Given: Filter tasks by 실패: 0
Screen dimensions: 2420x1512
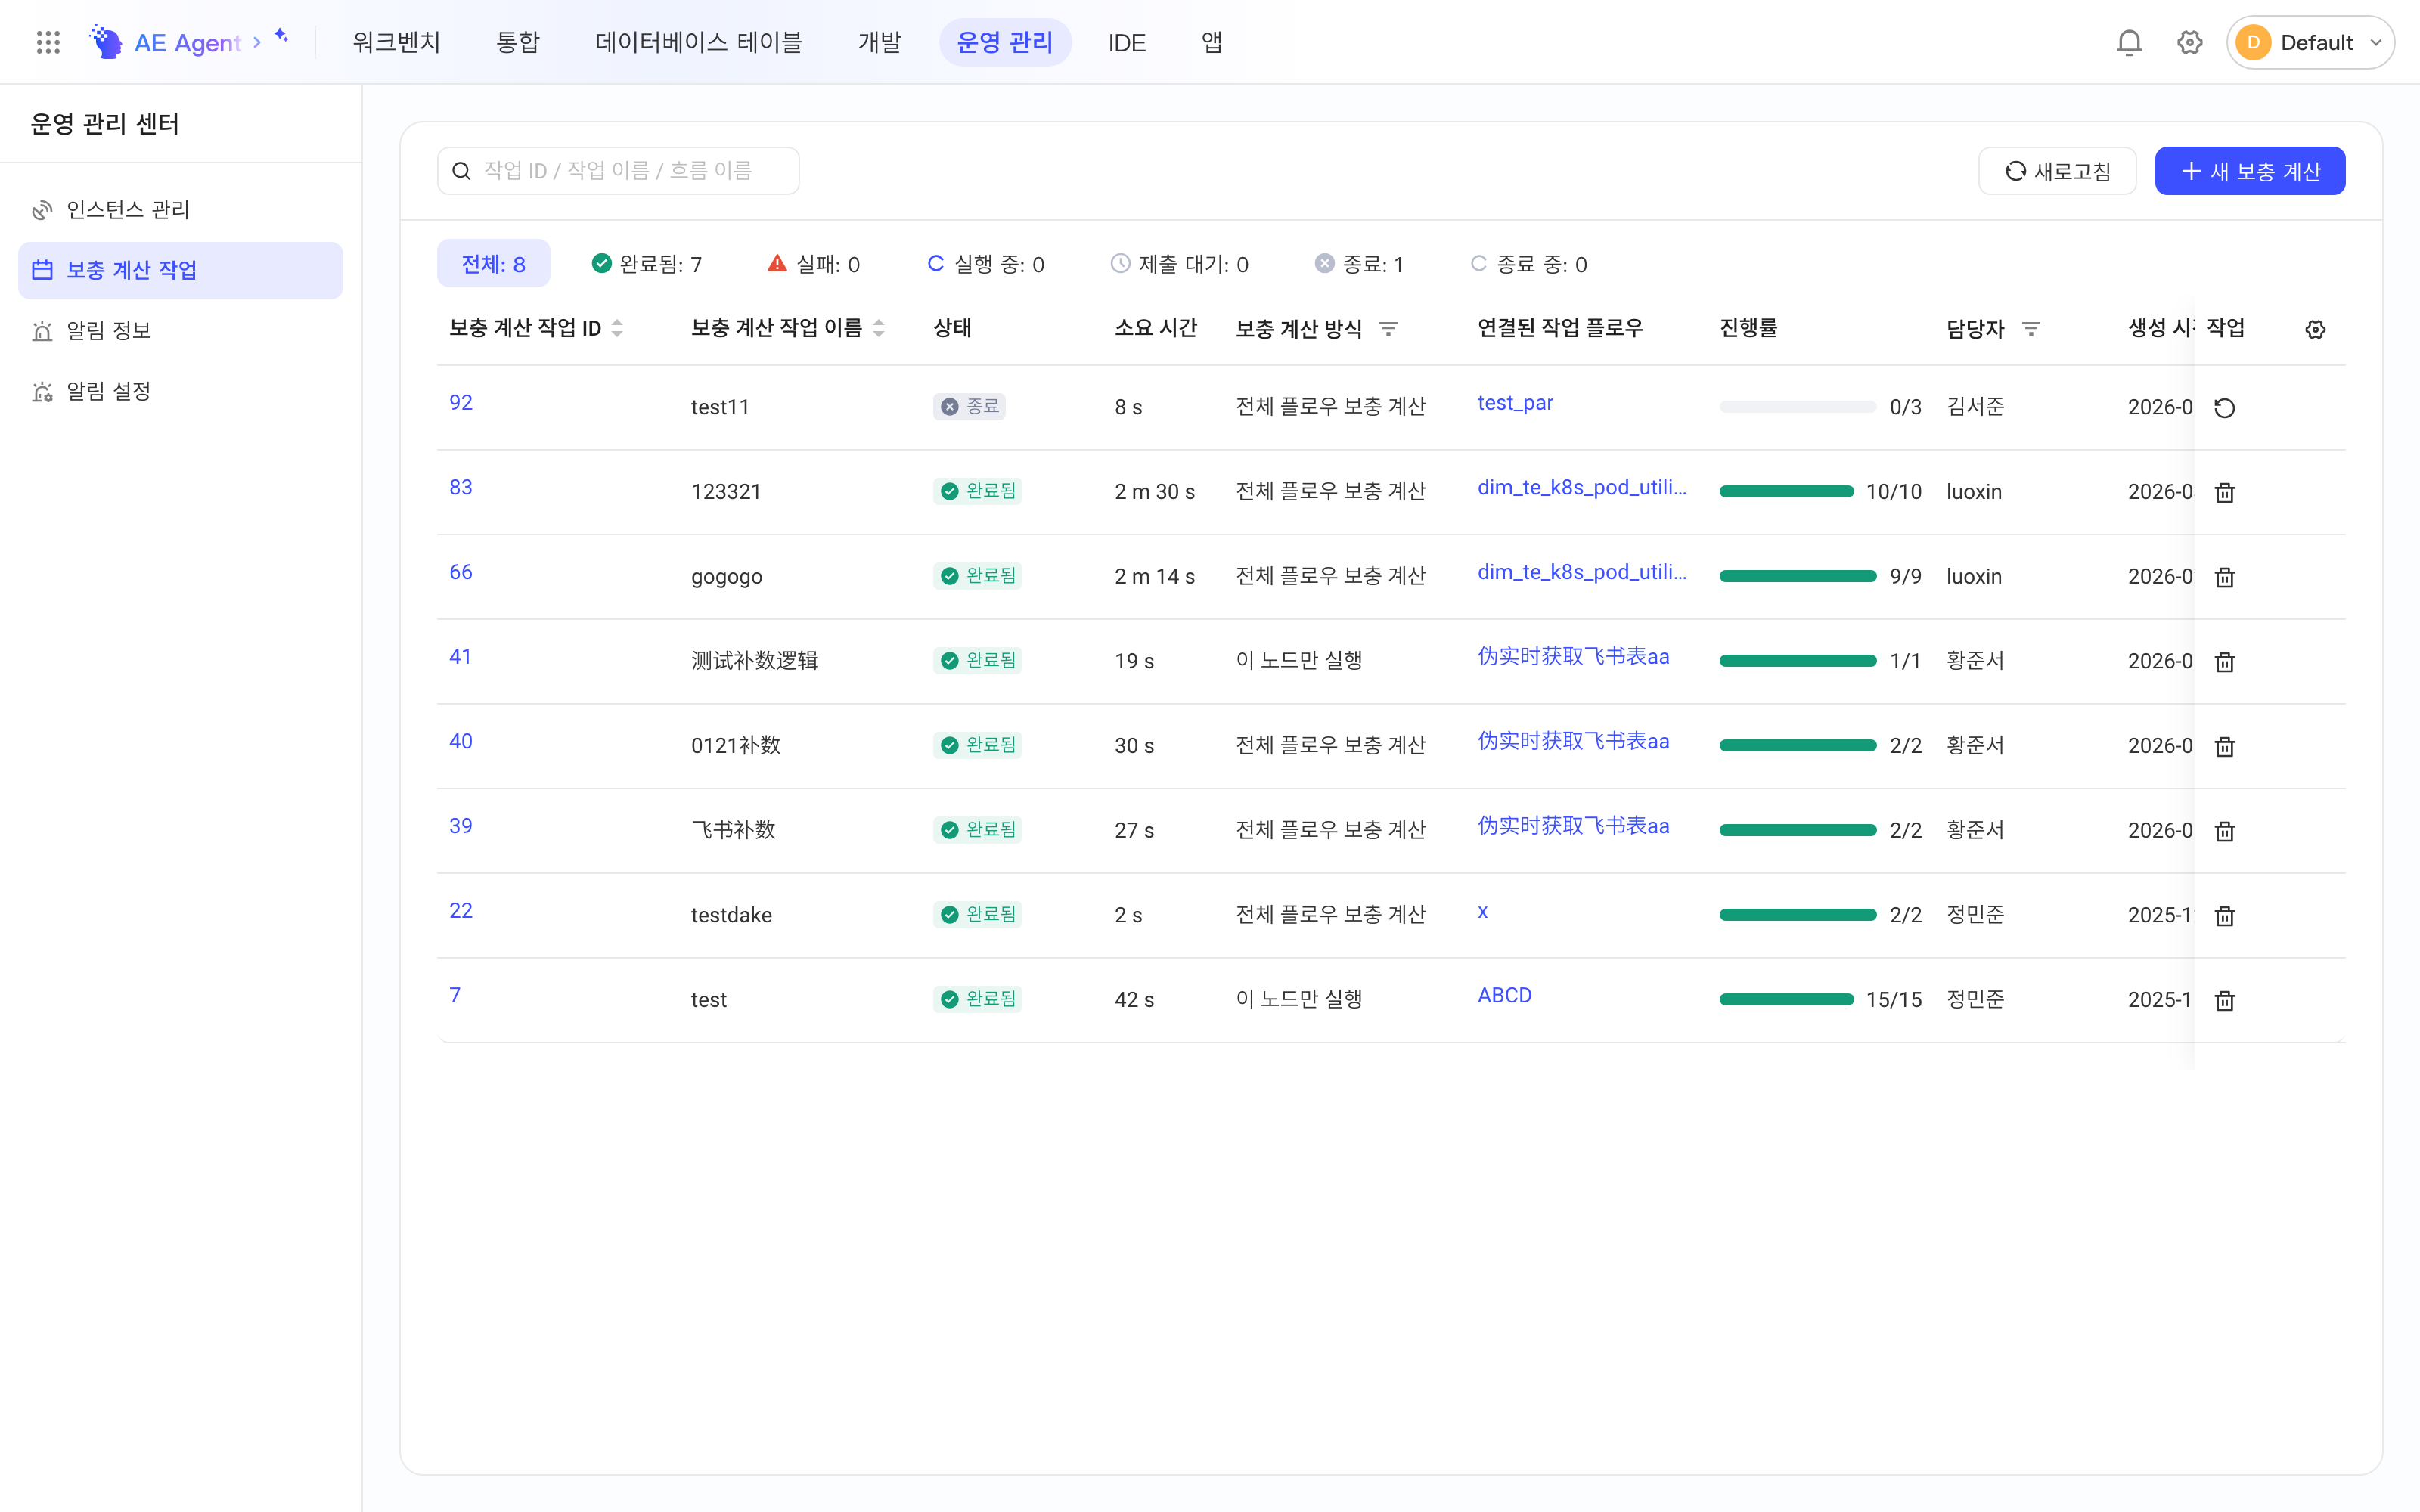Looking at the screenshot, I should (x=813, y=264).
